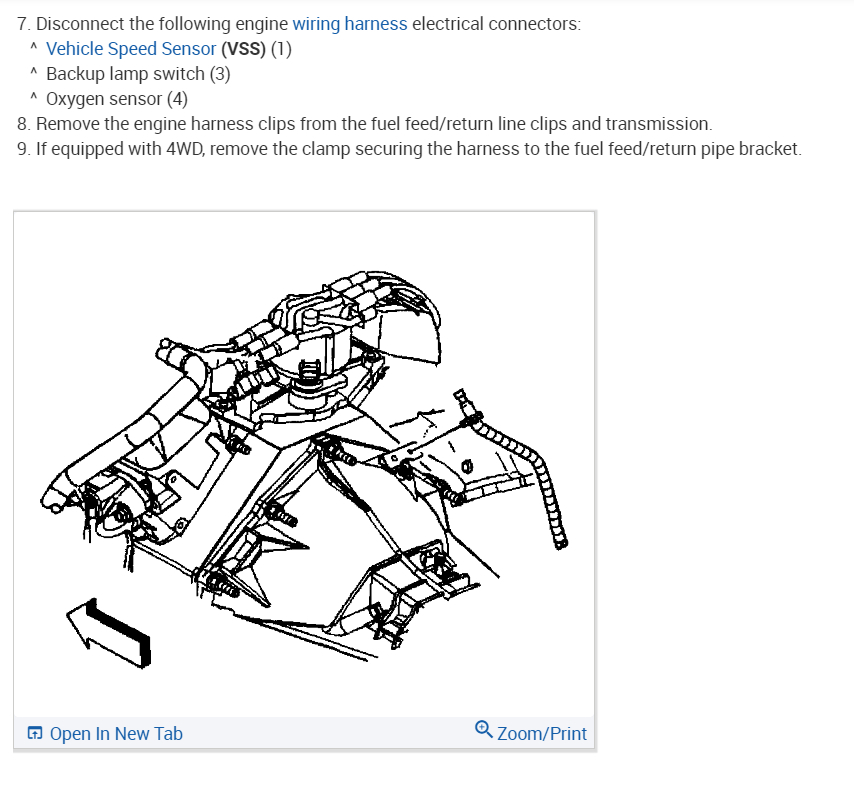Viewport: 854px width, 788px height.
Task: Click the Open In New Tab icon
Action: (x=35, y=733)
